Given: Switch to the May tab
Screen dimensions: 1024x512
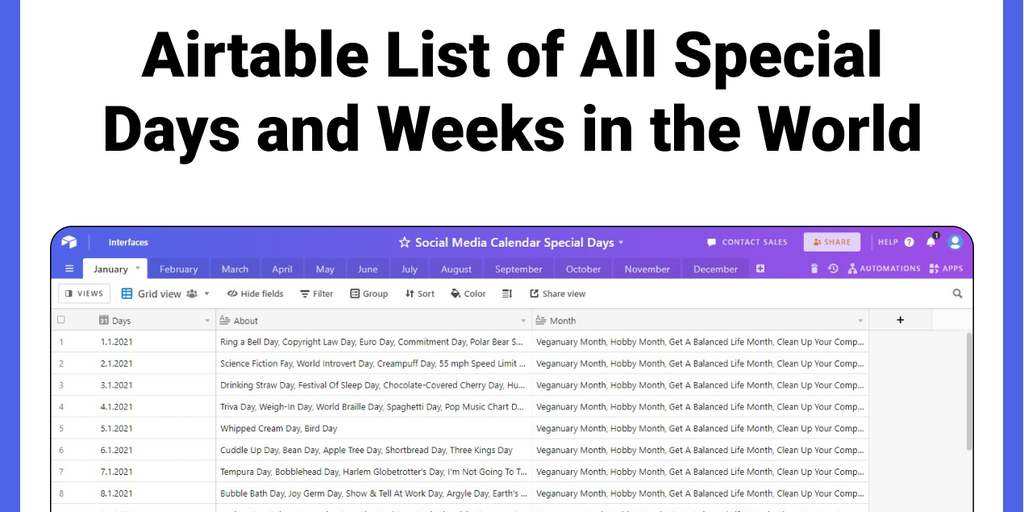Looking at the screenshot, I should 325,269.
